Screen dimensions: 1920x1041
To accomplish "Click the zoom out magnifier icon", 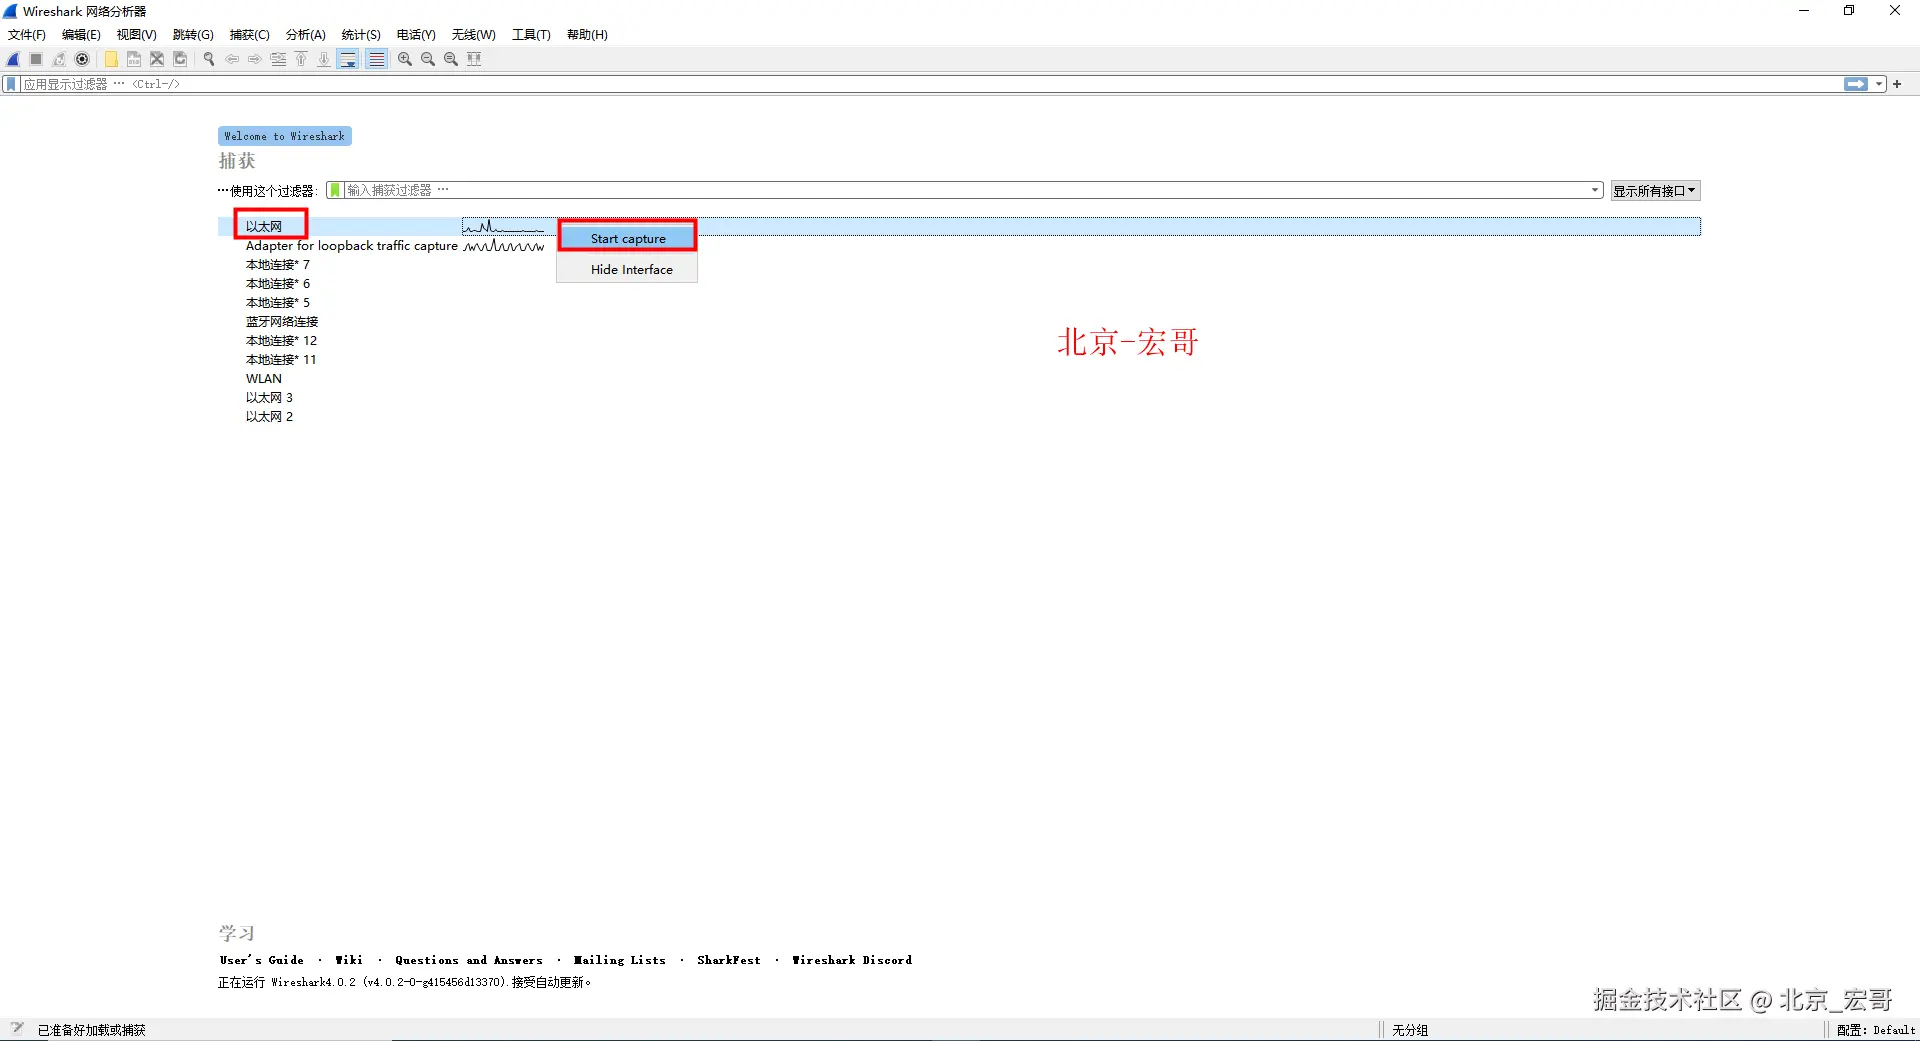I will click(x=428, y=59).
